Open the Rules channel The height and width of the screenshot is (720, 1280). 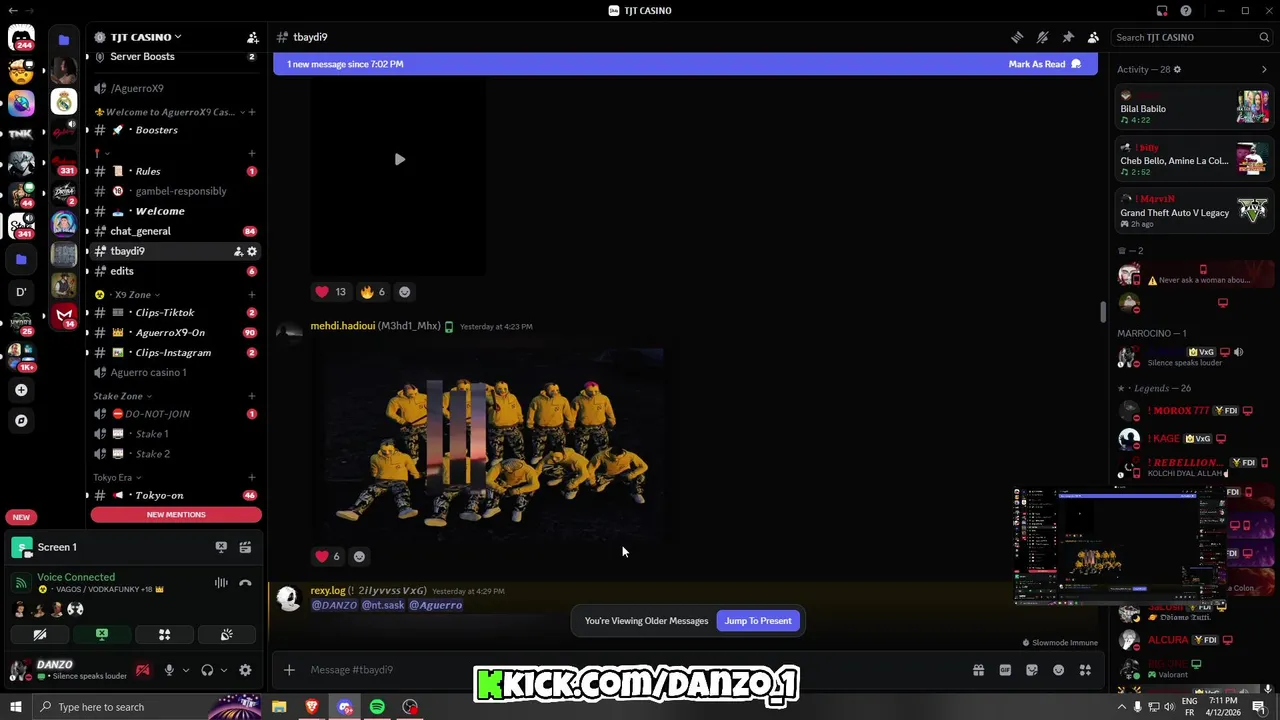click(175, 171)
